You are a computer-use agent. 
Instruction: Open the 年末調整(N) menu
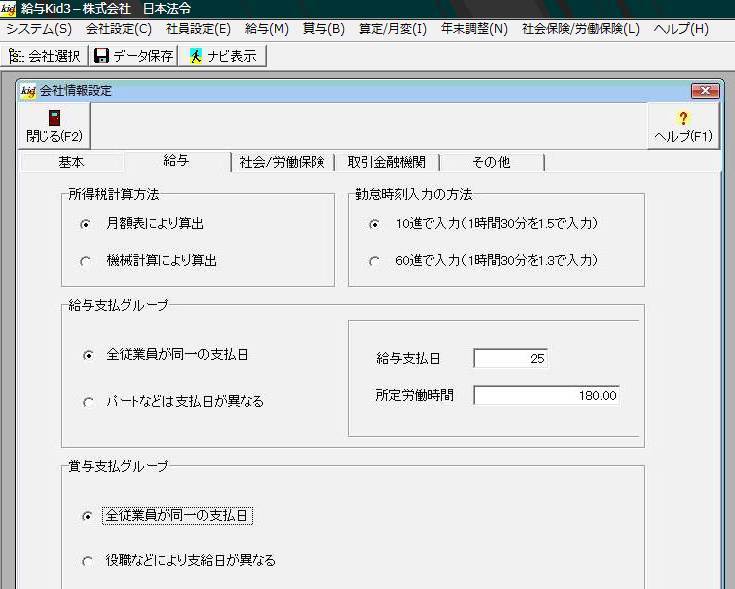pos(474,29)
